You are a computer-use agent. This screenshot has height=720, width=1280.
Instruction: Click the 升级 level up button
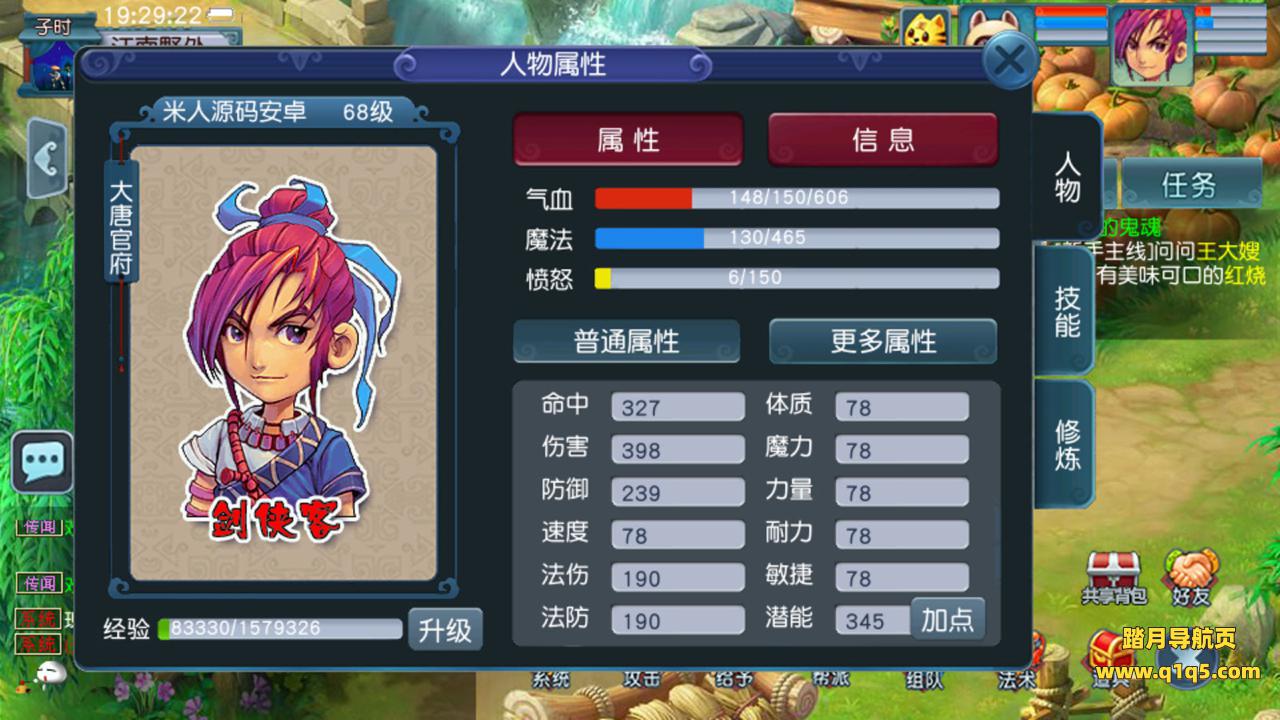coord(445,630)
